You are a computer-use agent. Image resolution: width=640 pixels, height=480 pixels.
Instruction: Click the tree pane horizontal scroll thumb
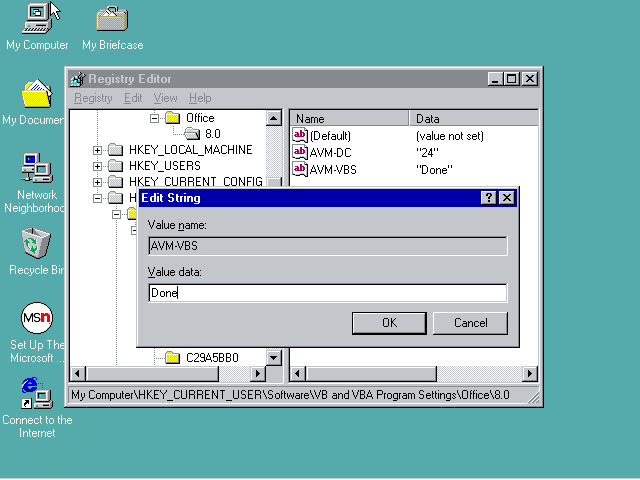click(152, 373)
